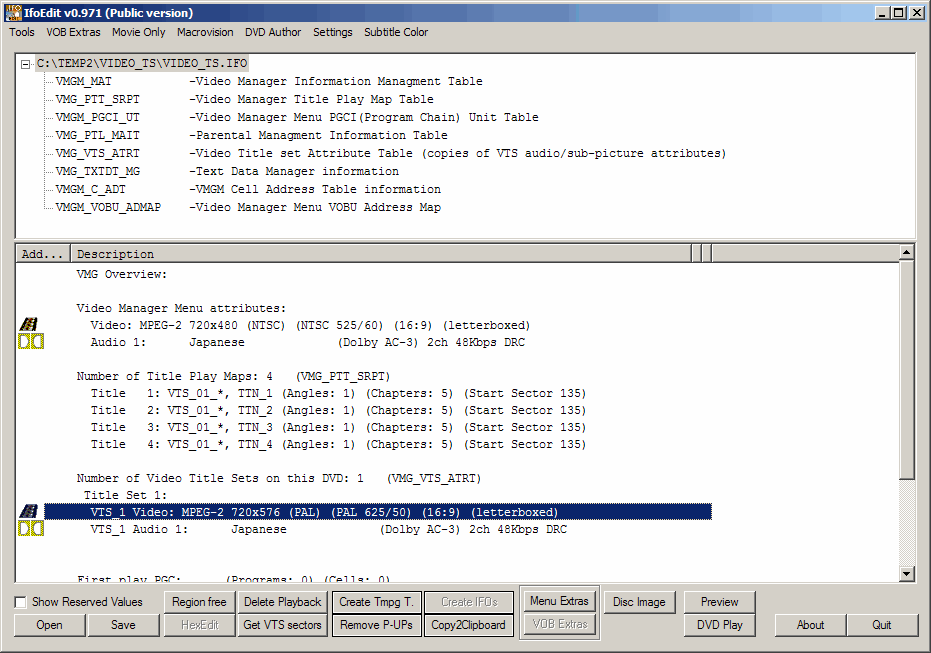Collapse the VIDEO_TS.IFO tree root node
Image resolution: width=931 pixels, height=653 pixels.
click(x=26, y=64)
